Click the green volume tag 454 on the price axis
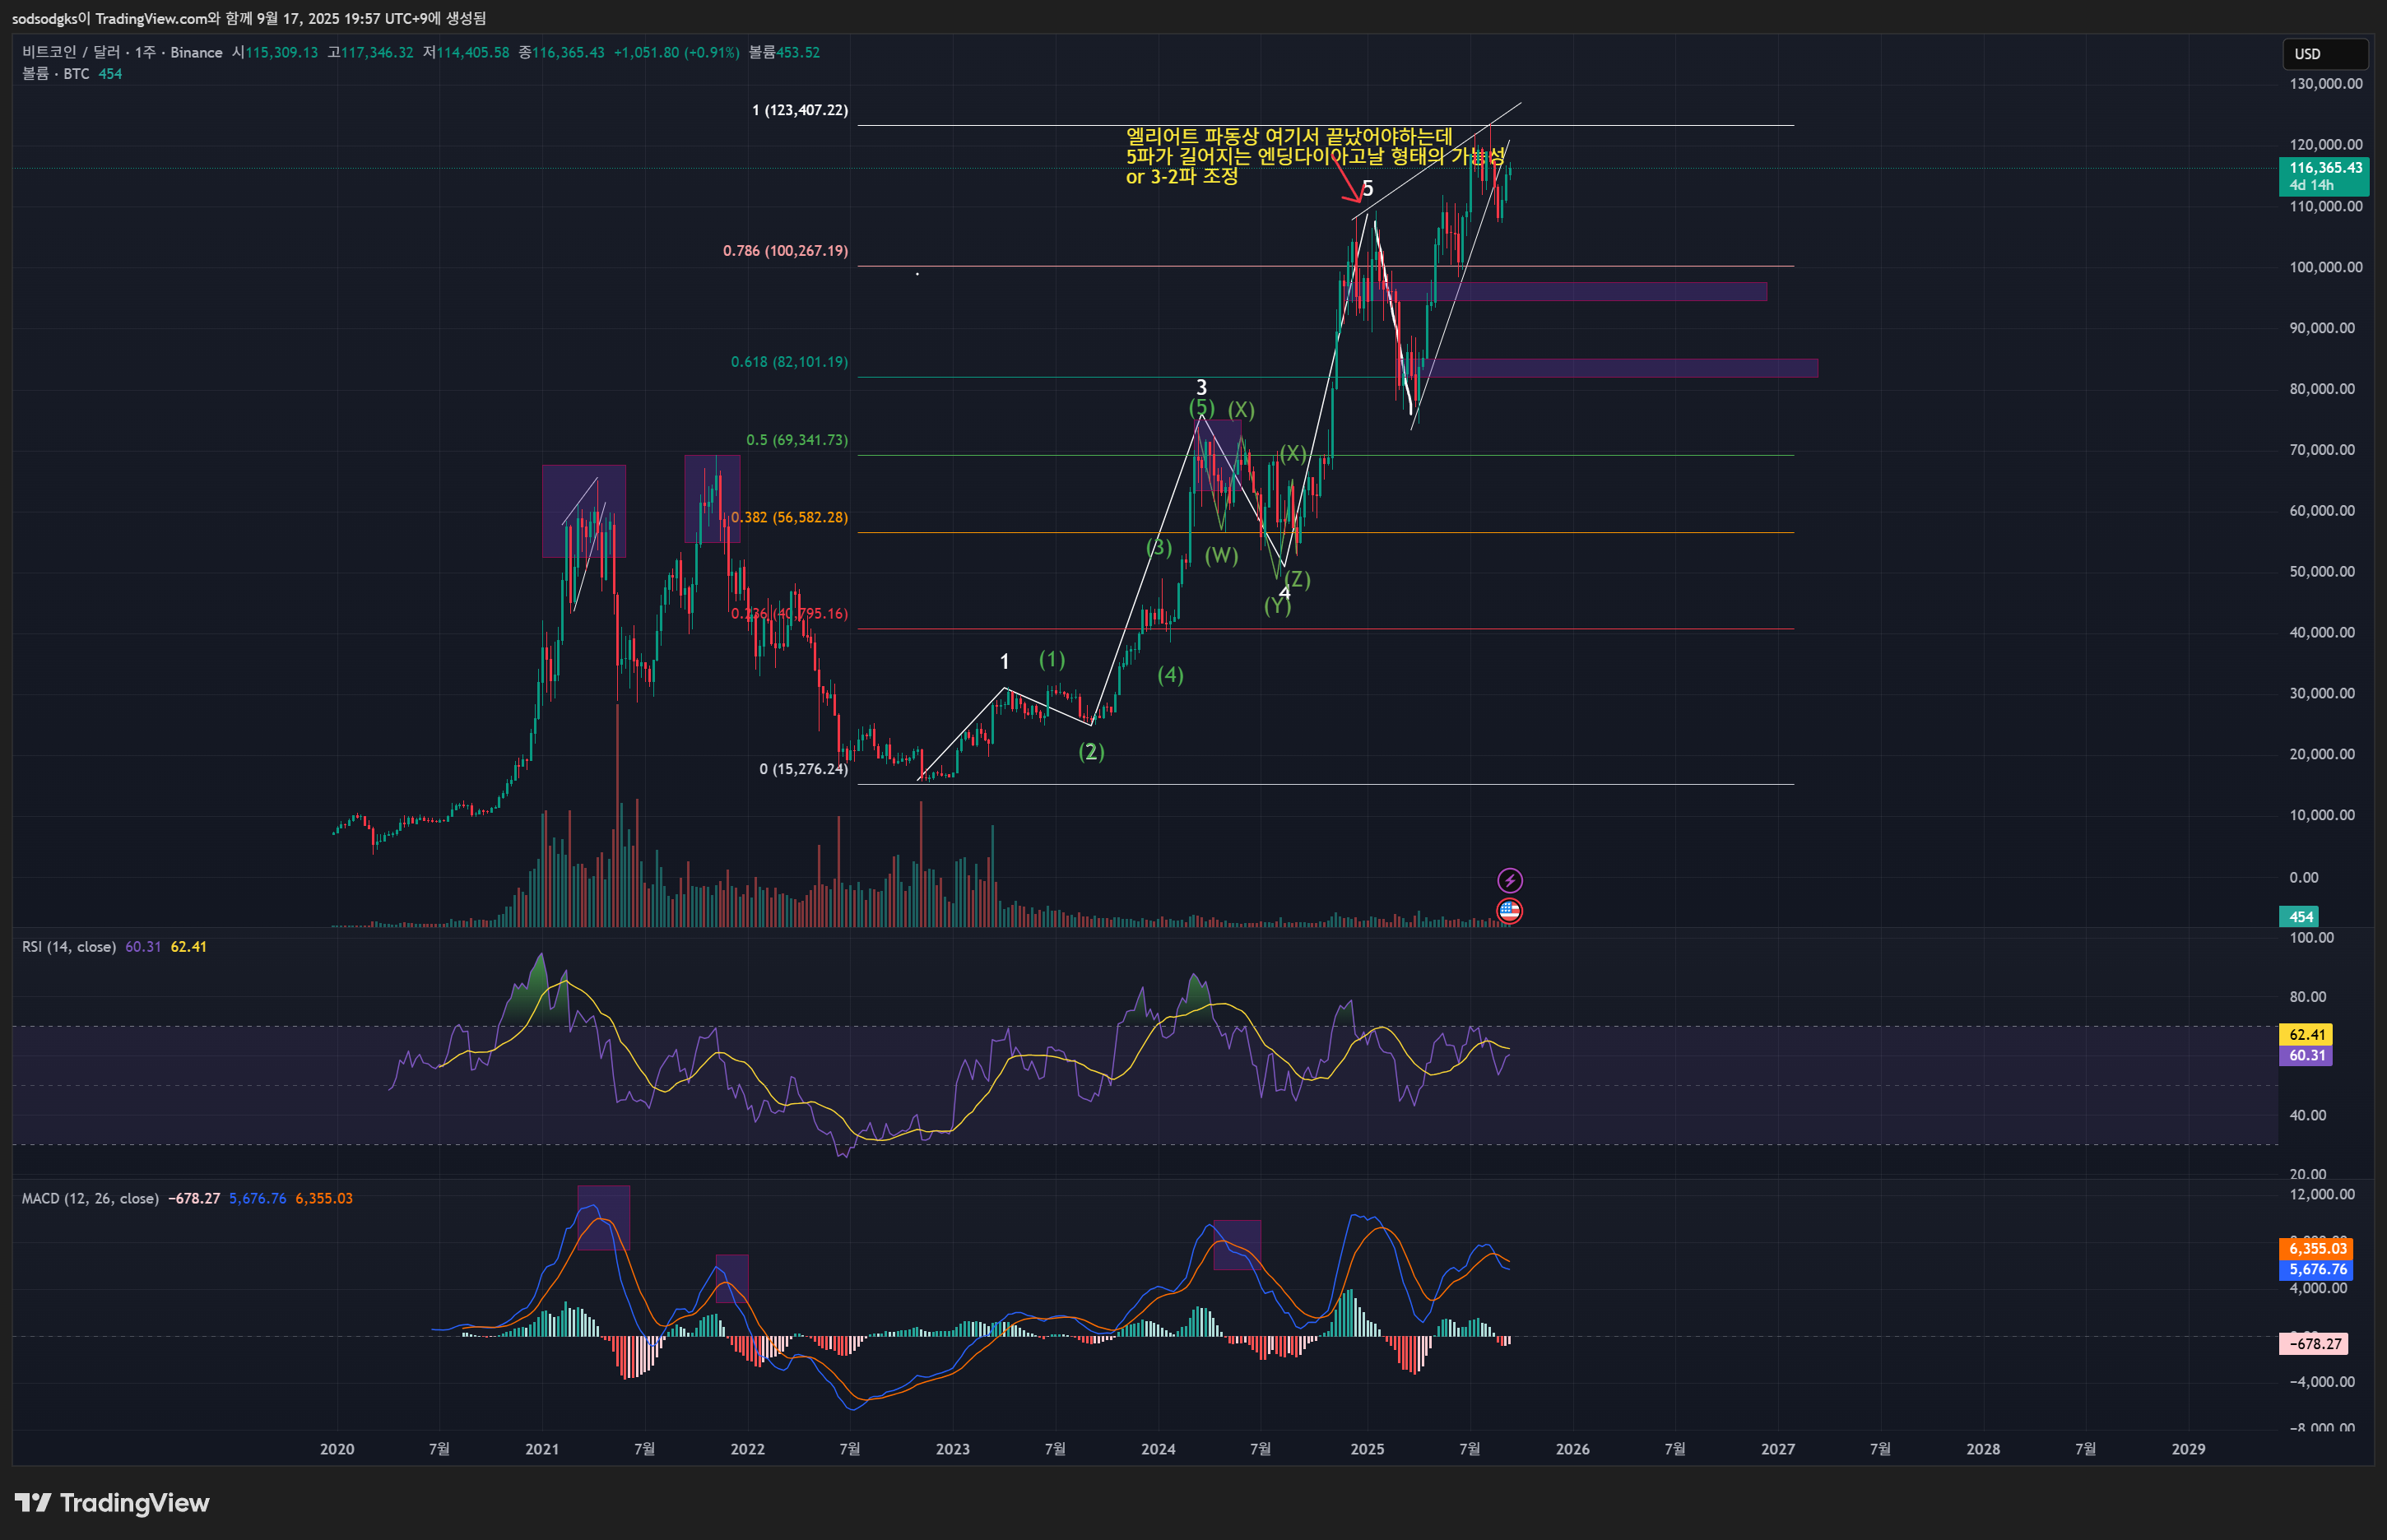 pyautogui.click(x=2299, y=916)
